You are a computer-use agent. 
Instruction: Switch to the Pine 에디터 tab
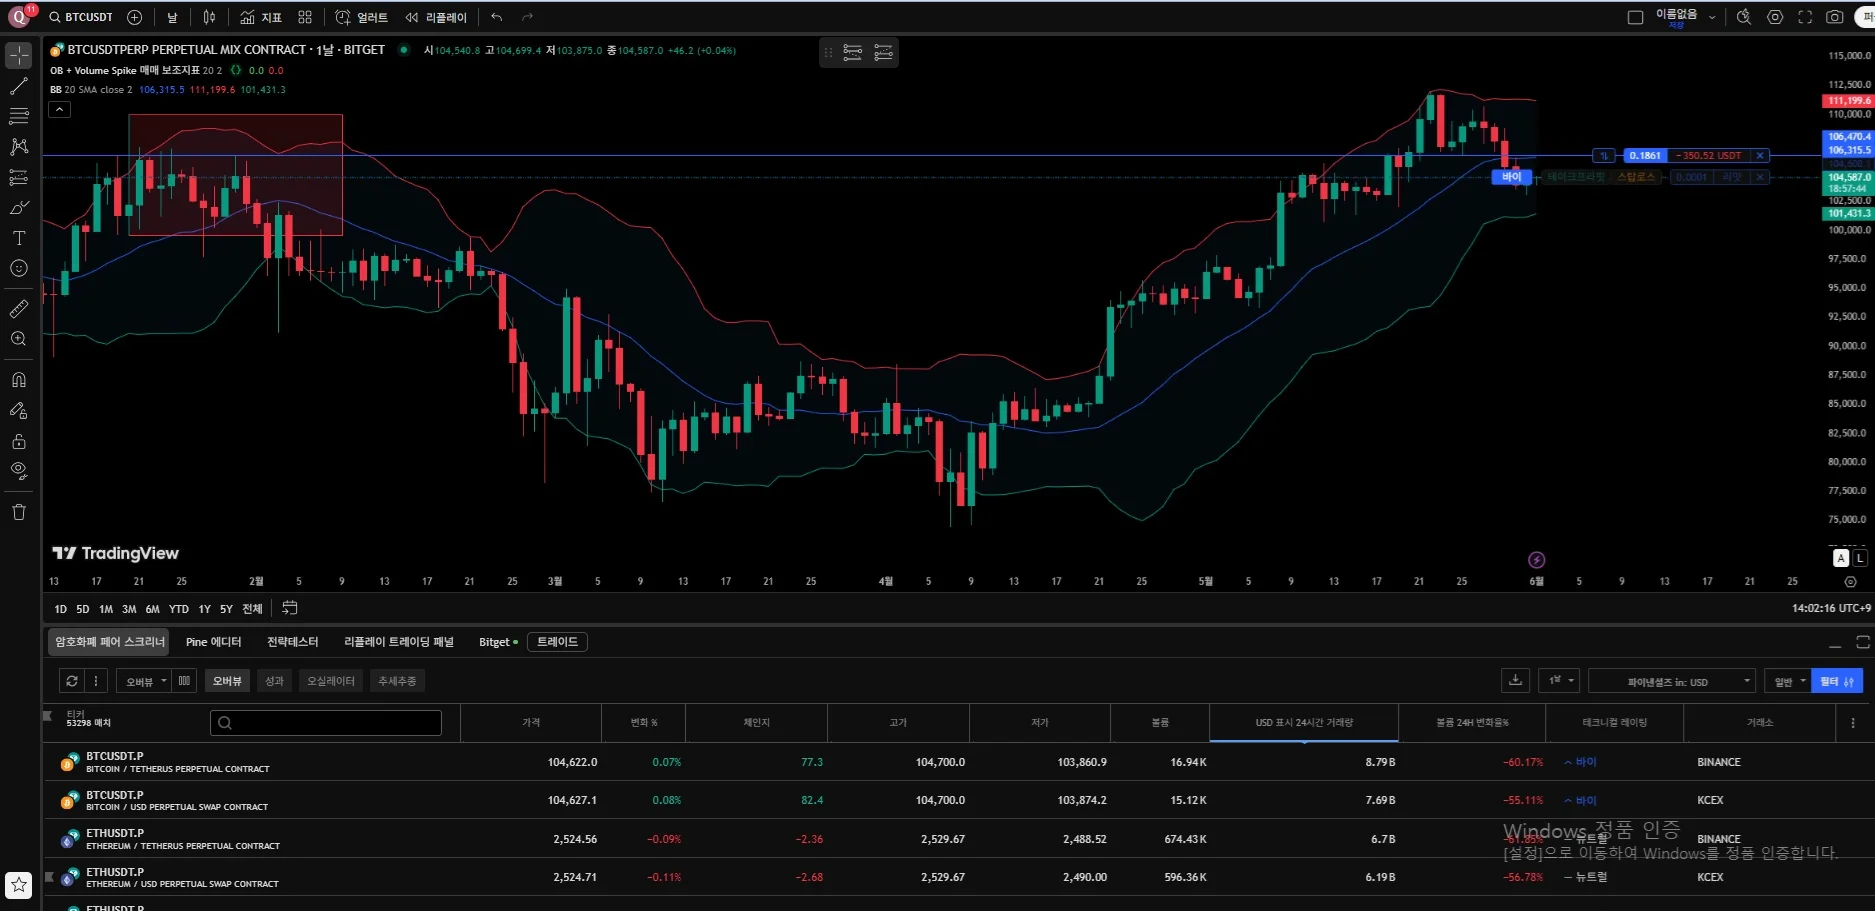click(x=213, y=642)
